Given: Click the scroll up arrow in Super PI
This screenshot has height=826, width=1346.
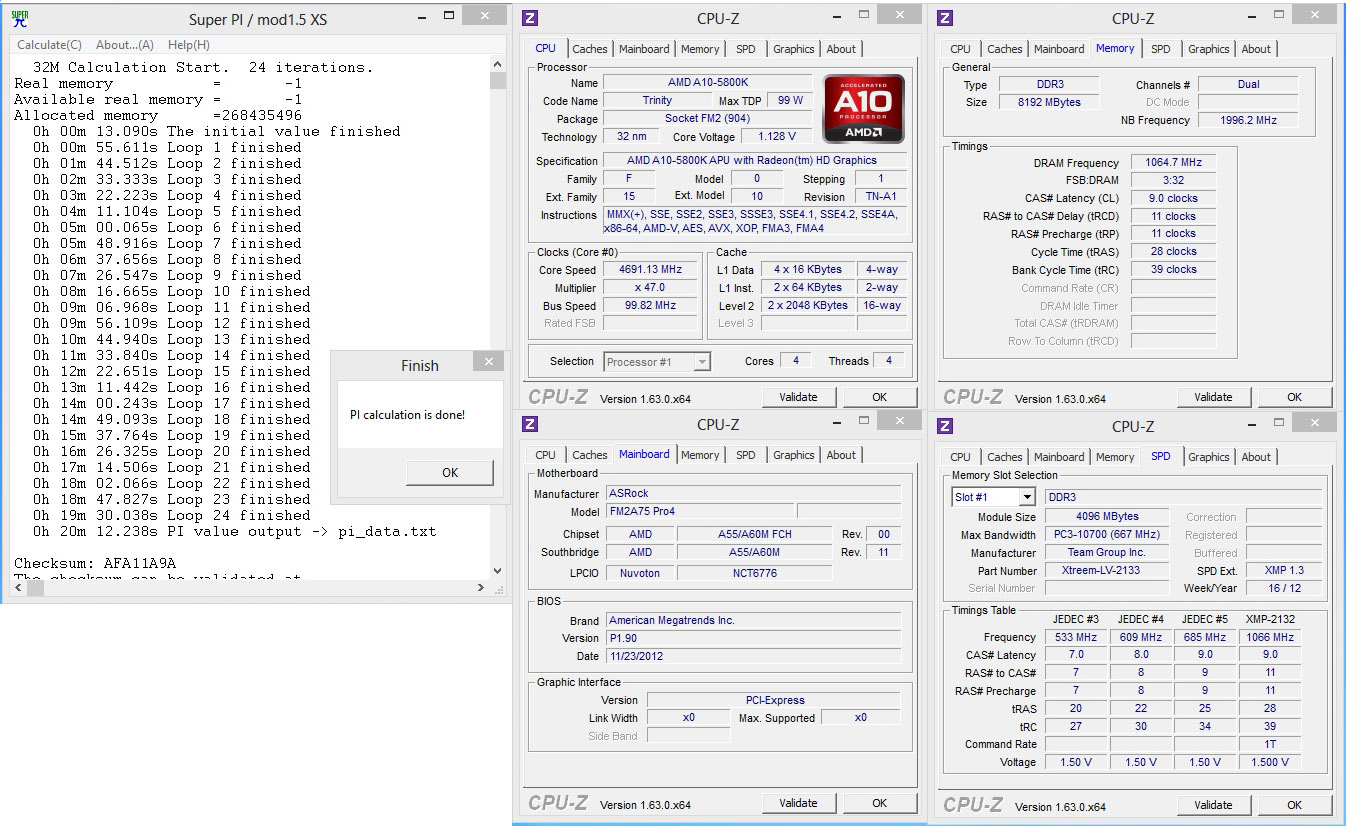Looking at the screenshot, I should click(x=498, y=64).
